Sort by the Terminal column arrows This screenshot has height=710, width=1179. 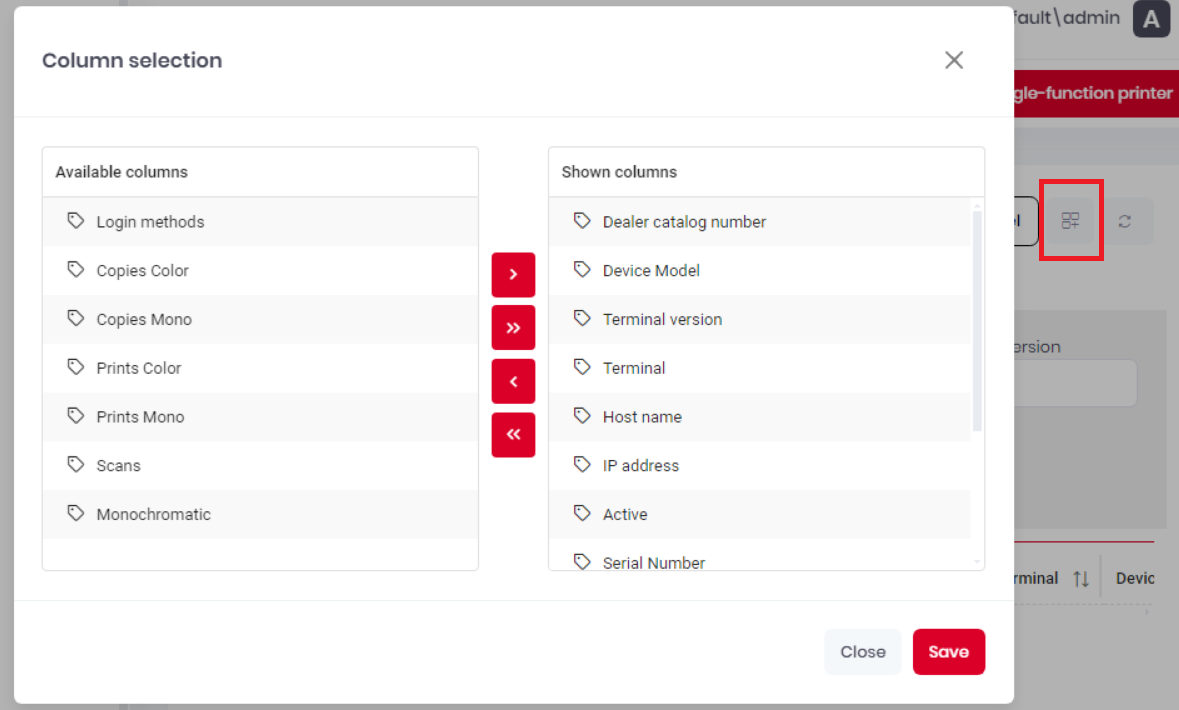pyautogui.click(x=1080, y=578)
